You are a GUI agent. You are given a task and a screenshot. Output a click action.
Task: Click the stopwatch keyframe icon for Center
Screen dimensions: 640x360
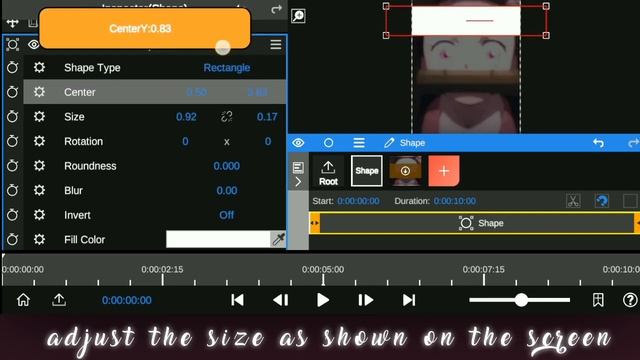tap(12, 92)
